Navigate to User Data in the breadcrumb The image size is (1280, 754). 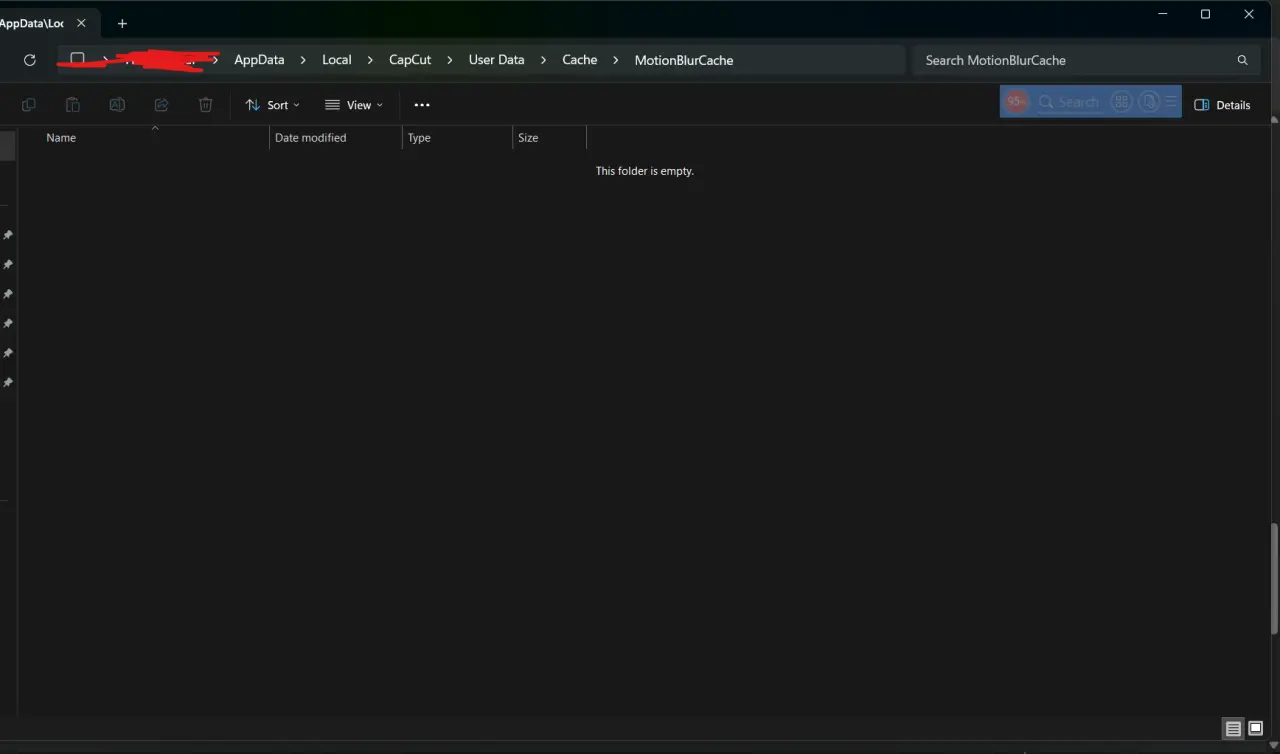(497, 60)
